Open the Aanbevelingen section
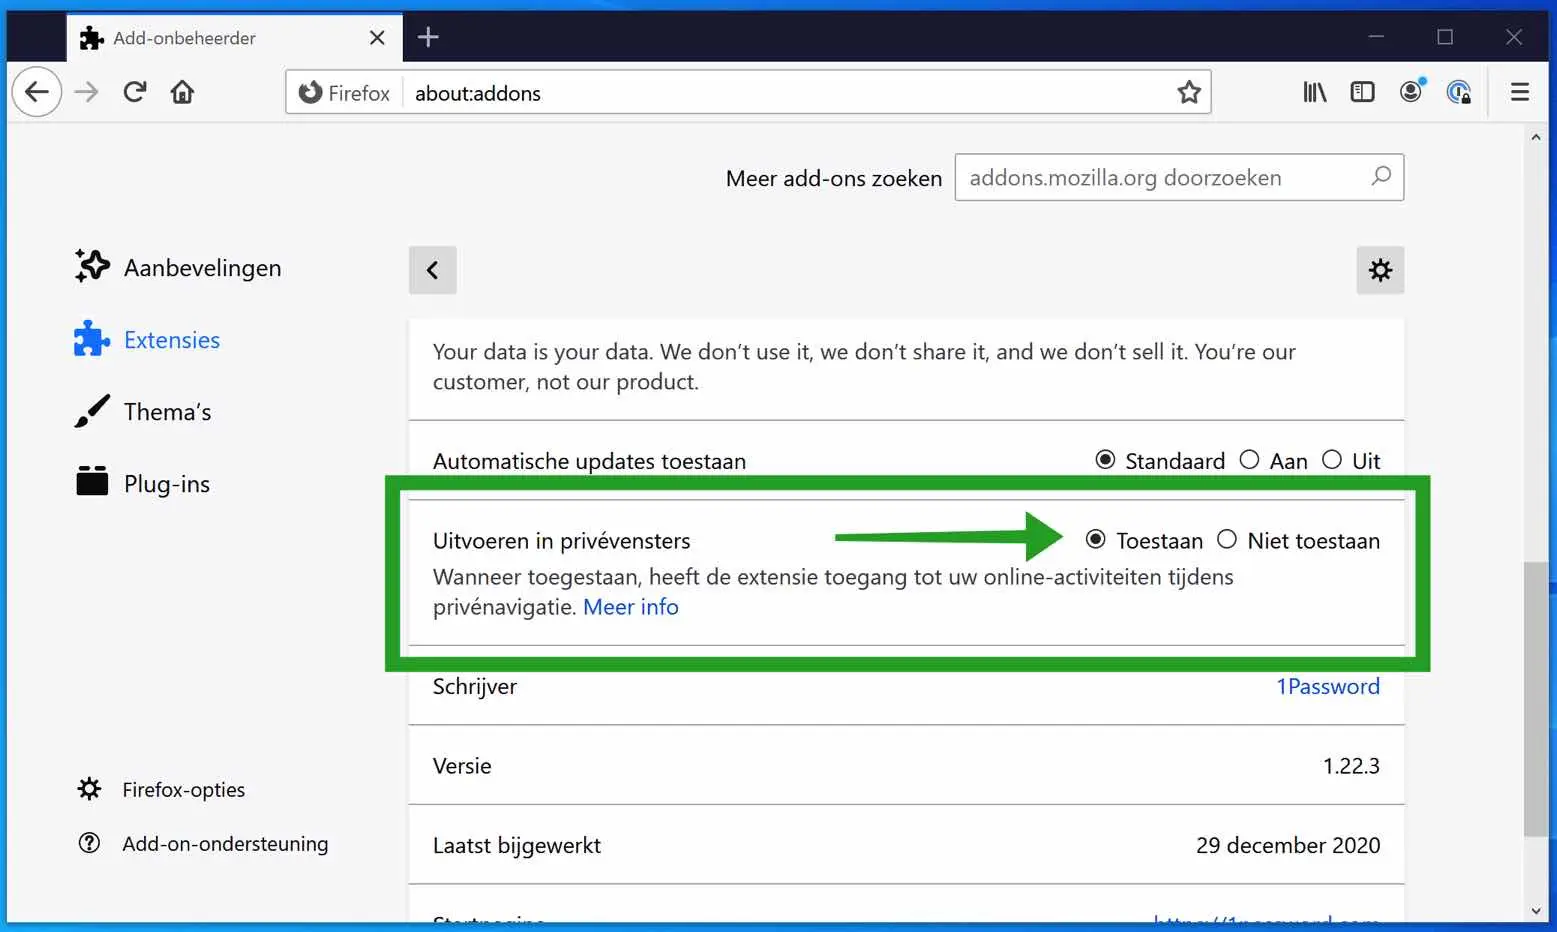Screen dimensions: 1557x932 pyautogui.click(x=178, y=267)
